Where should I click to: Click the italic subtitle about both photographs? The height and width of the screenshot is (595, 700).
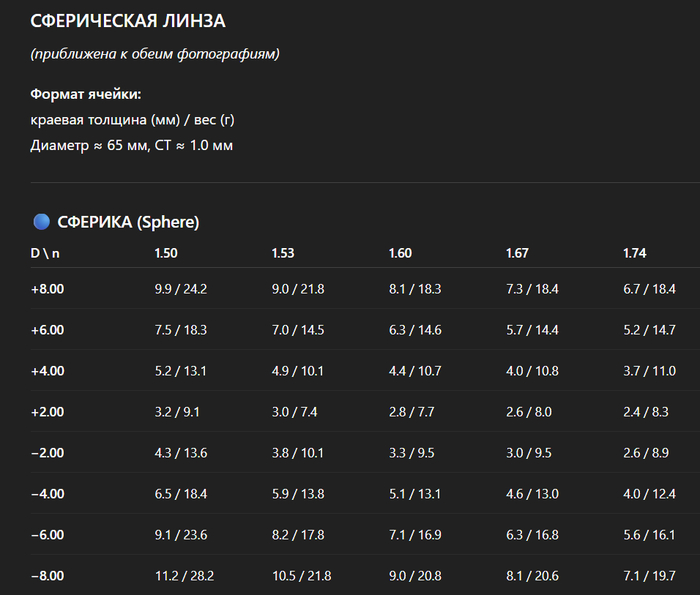155,53
